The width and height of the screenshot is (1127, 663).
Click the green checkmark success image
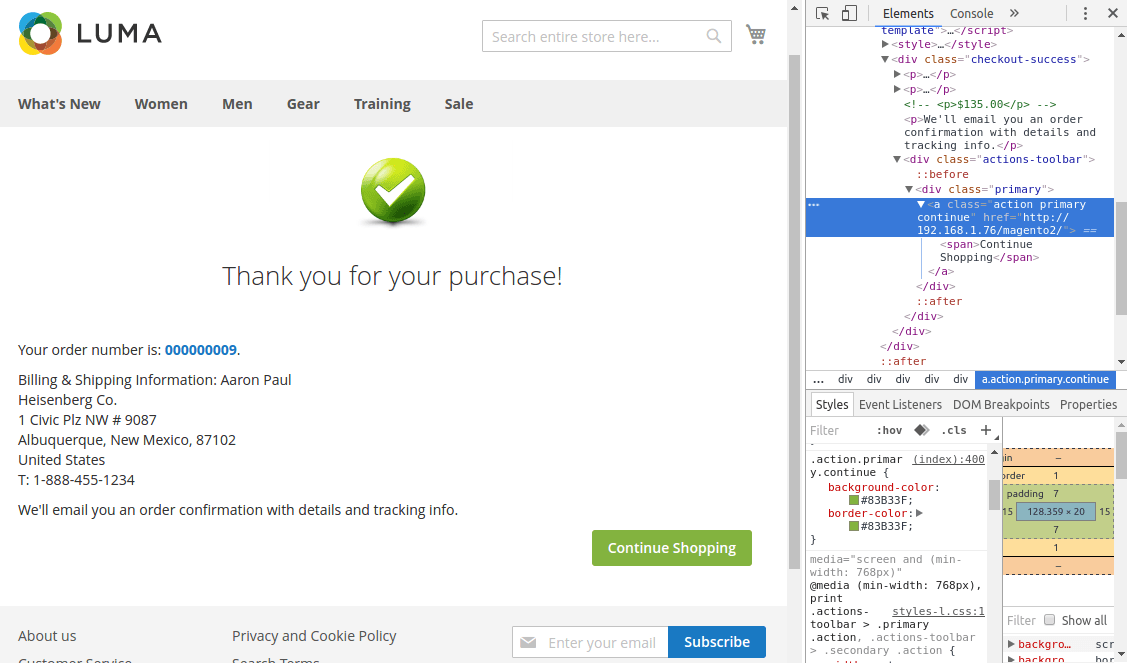(x=392, y=191)
